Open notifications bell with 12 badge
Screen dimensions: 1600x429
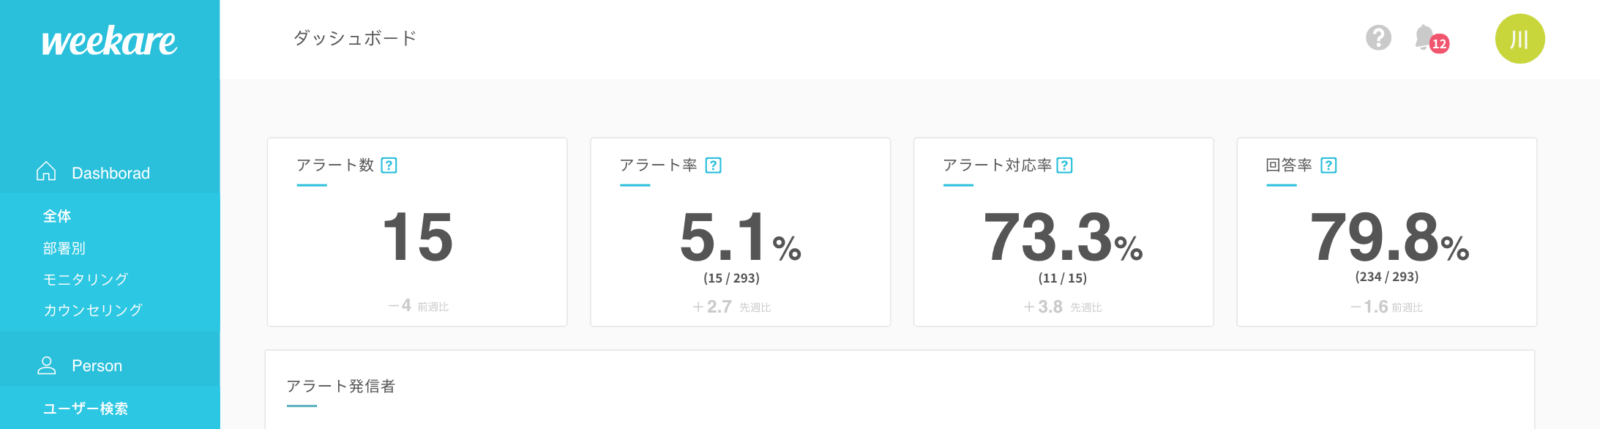(x=1427, y=39)
